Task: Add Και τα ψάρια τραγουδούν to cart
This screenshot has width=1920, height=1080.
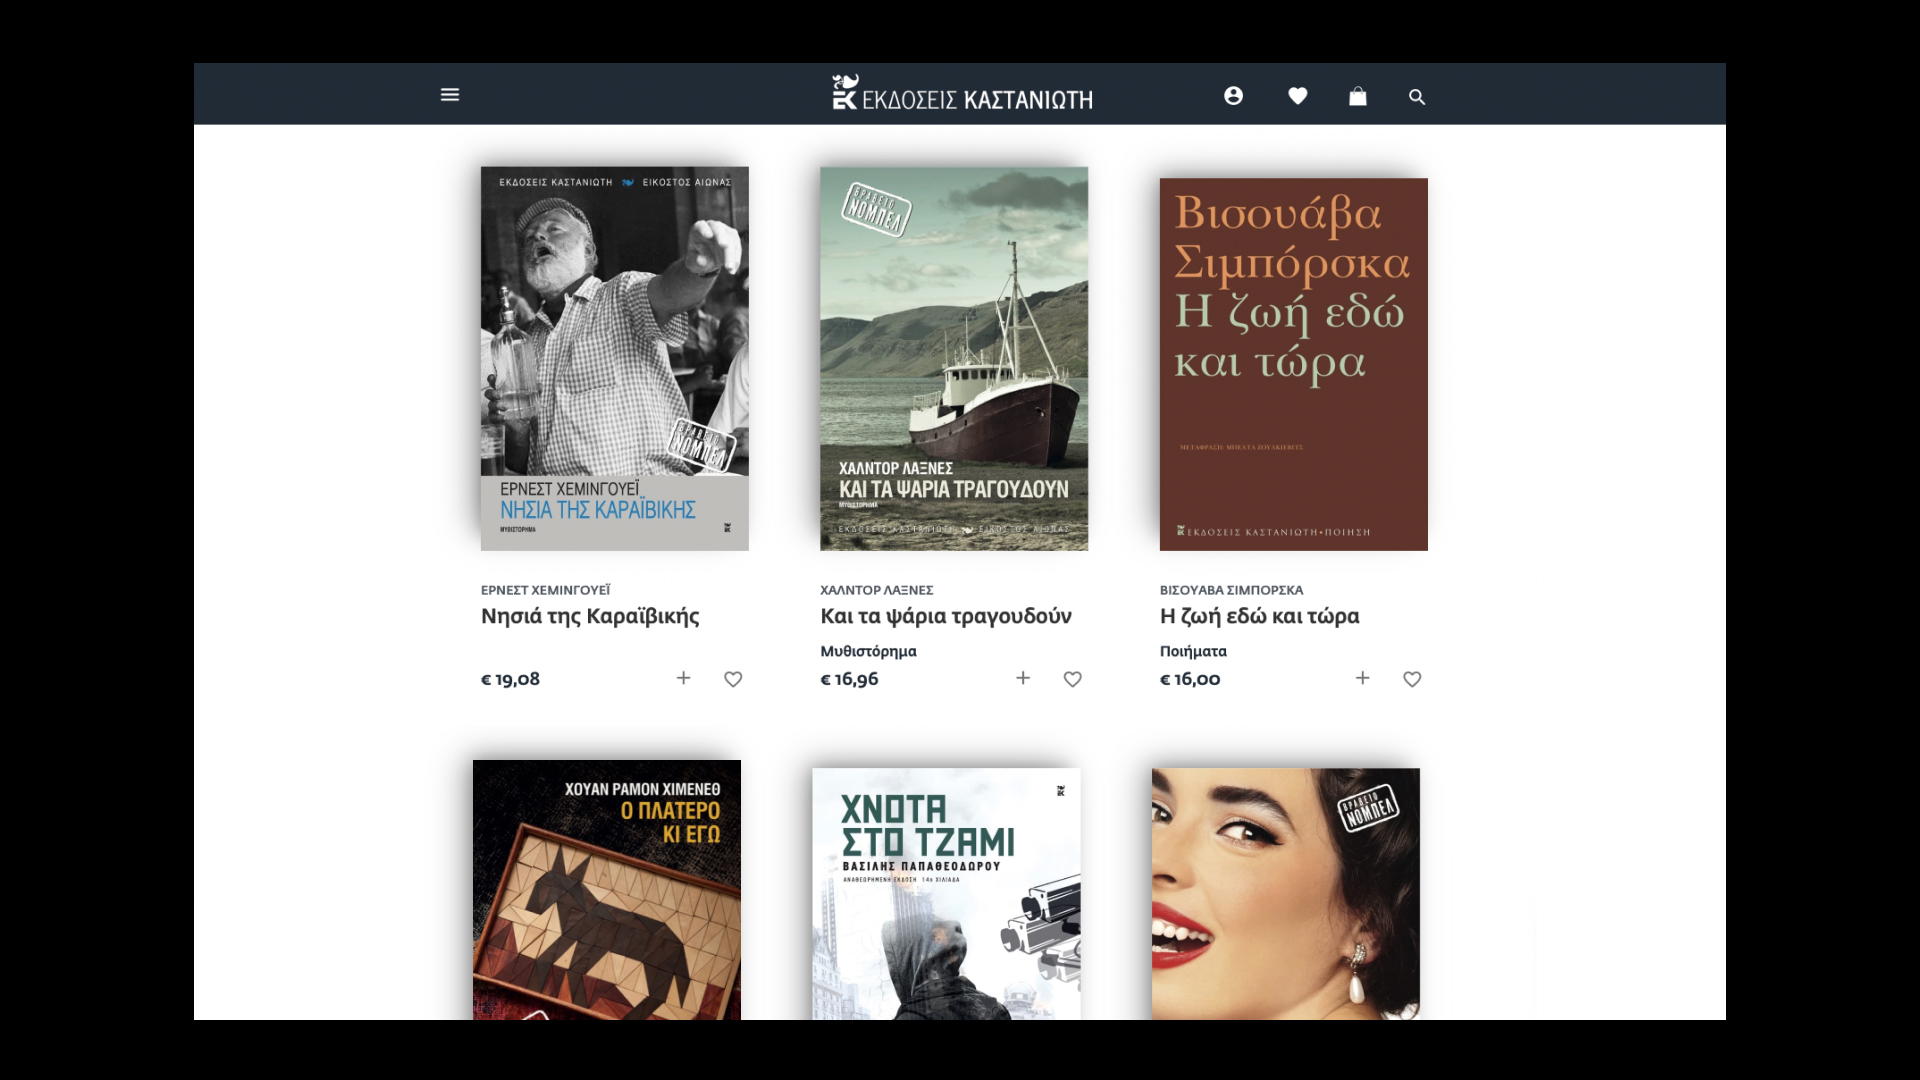Action: tap(1023, 678)
